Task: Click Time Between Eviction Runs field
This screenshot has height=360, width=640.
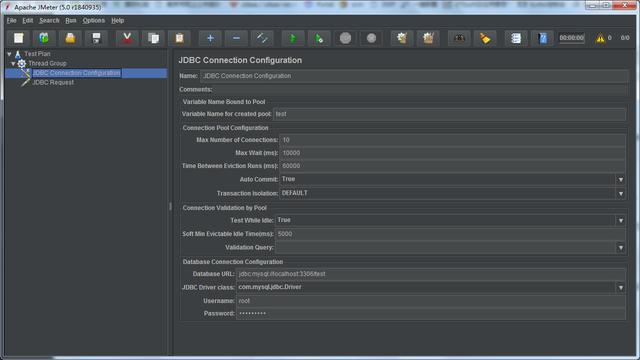Action: point(452,166)
